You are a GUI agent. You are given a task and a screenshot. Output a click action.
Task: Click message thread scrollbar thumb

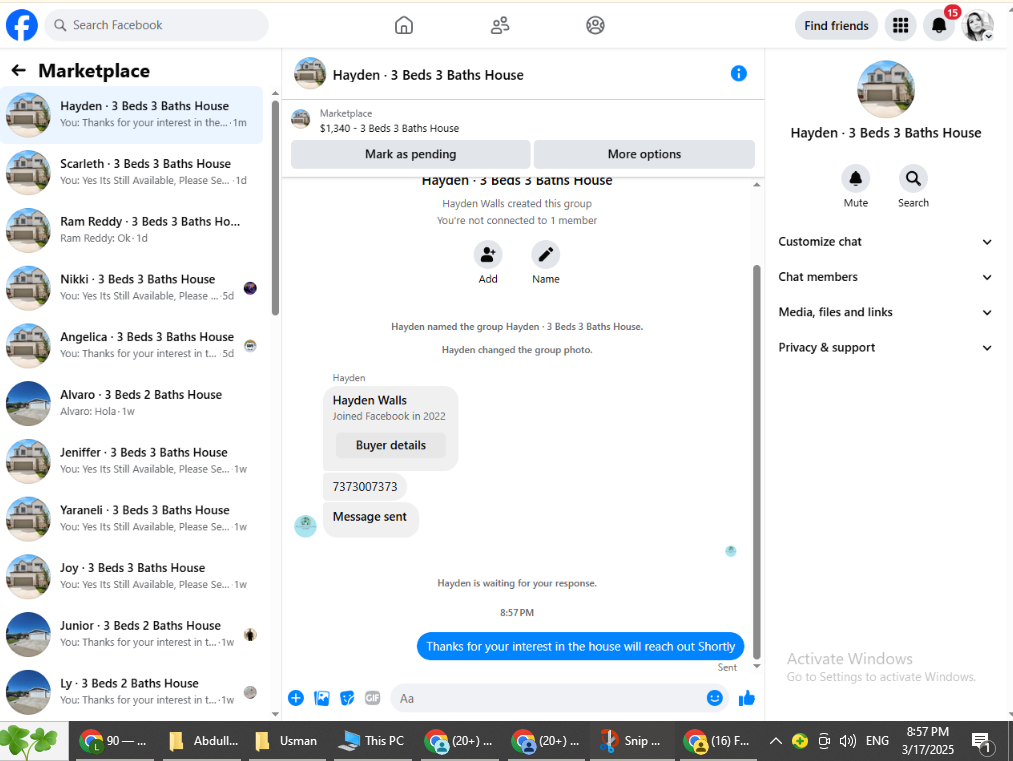757,462
